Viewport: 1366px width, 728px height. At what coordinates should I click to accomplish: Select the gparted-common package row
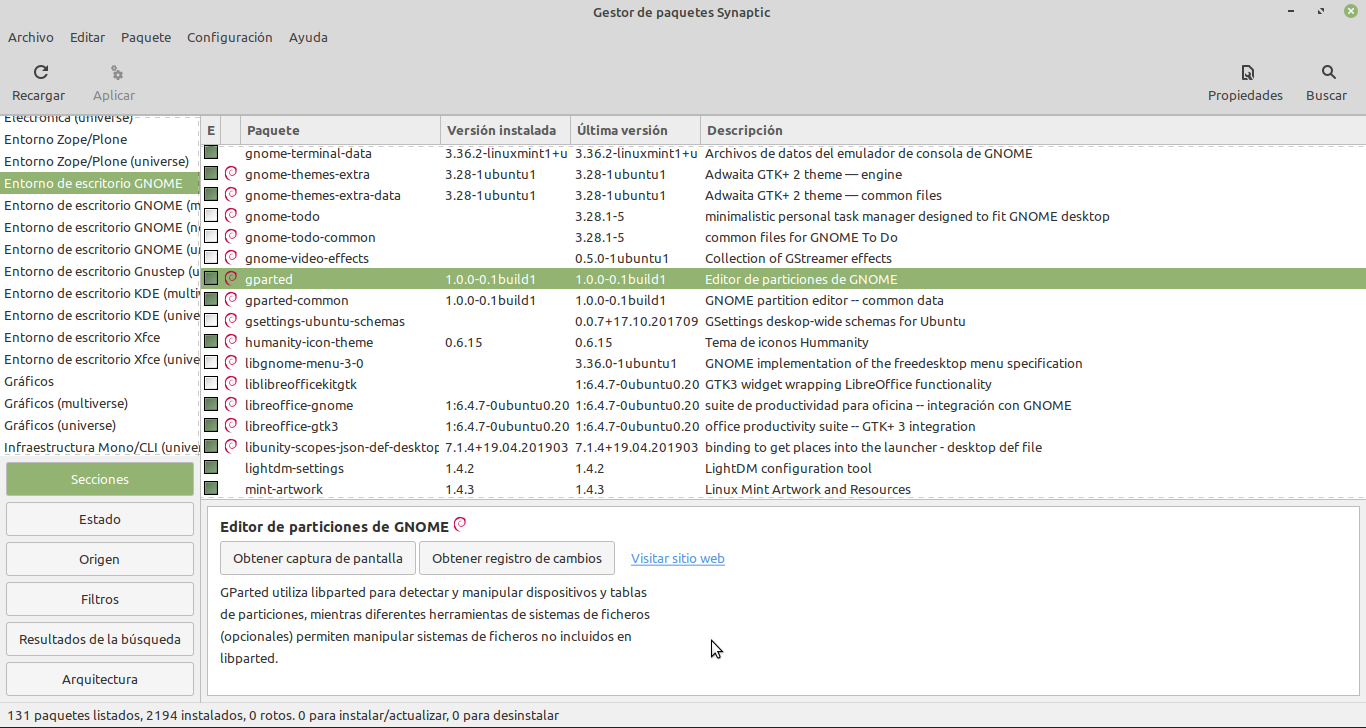[781, 300]
